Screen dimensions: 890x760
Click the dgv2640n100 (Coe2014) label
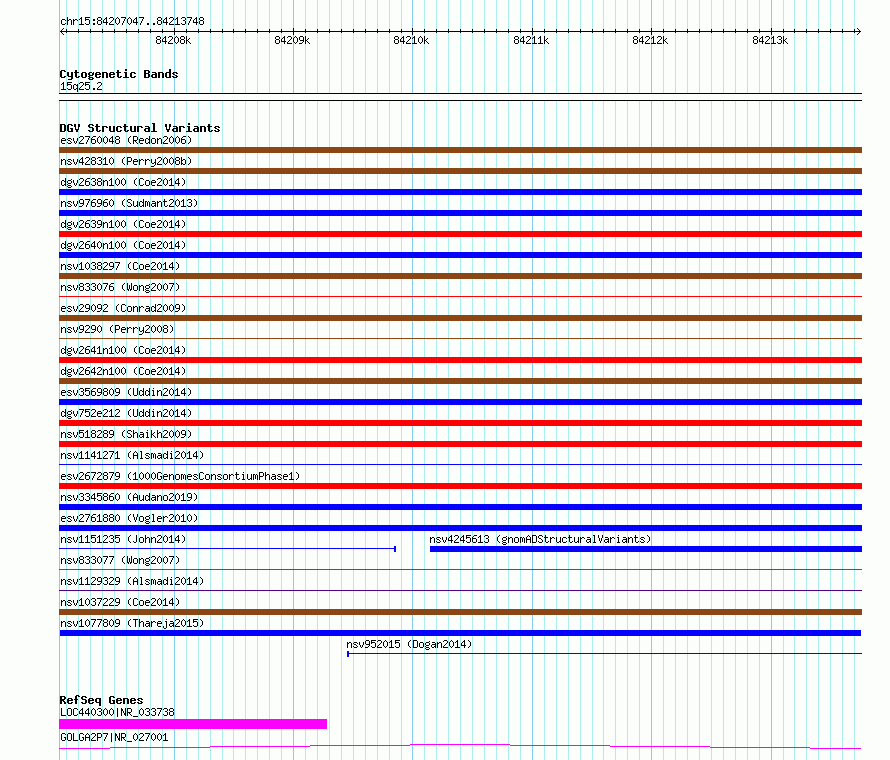(x=123, y=245)
